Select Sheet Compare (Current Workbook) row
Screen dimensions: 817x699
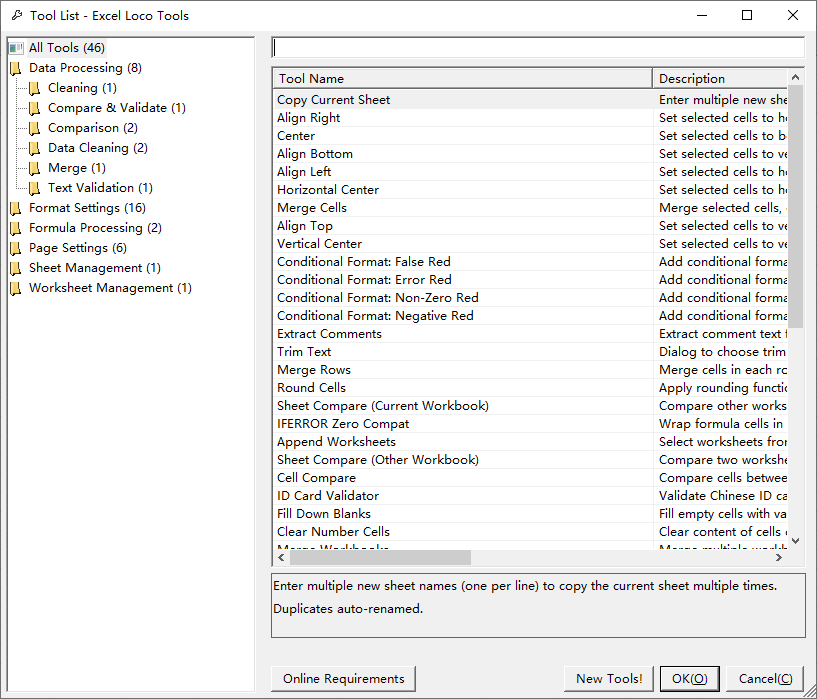[530, 406]
